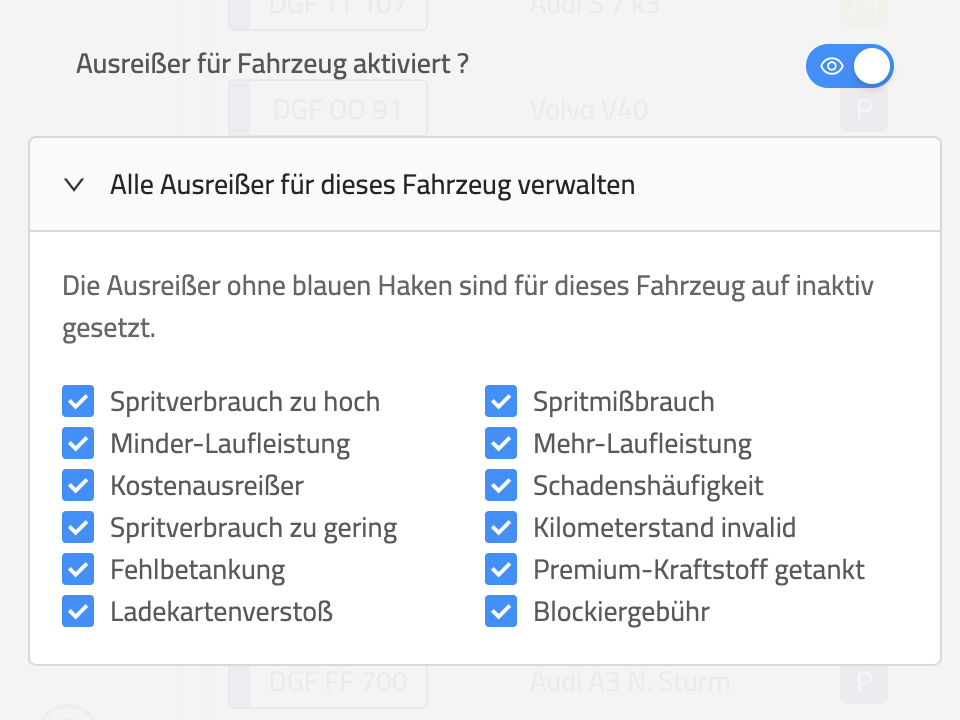Uncheck Kilometerstand invalid checkbox
The width and height of the screenshot is (960, 720).
tap(501, 527)
